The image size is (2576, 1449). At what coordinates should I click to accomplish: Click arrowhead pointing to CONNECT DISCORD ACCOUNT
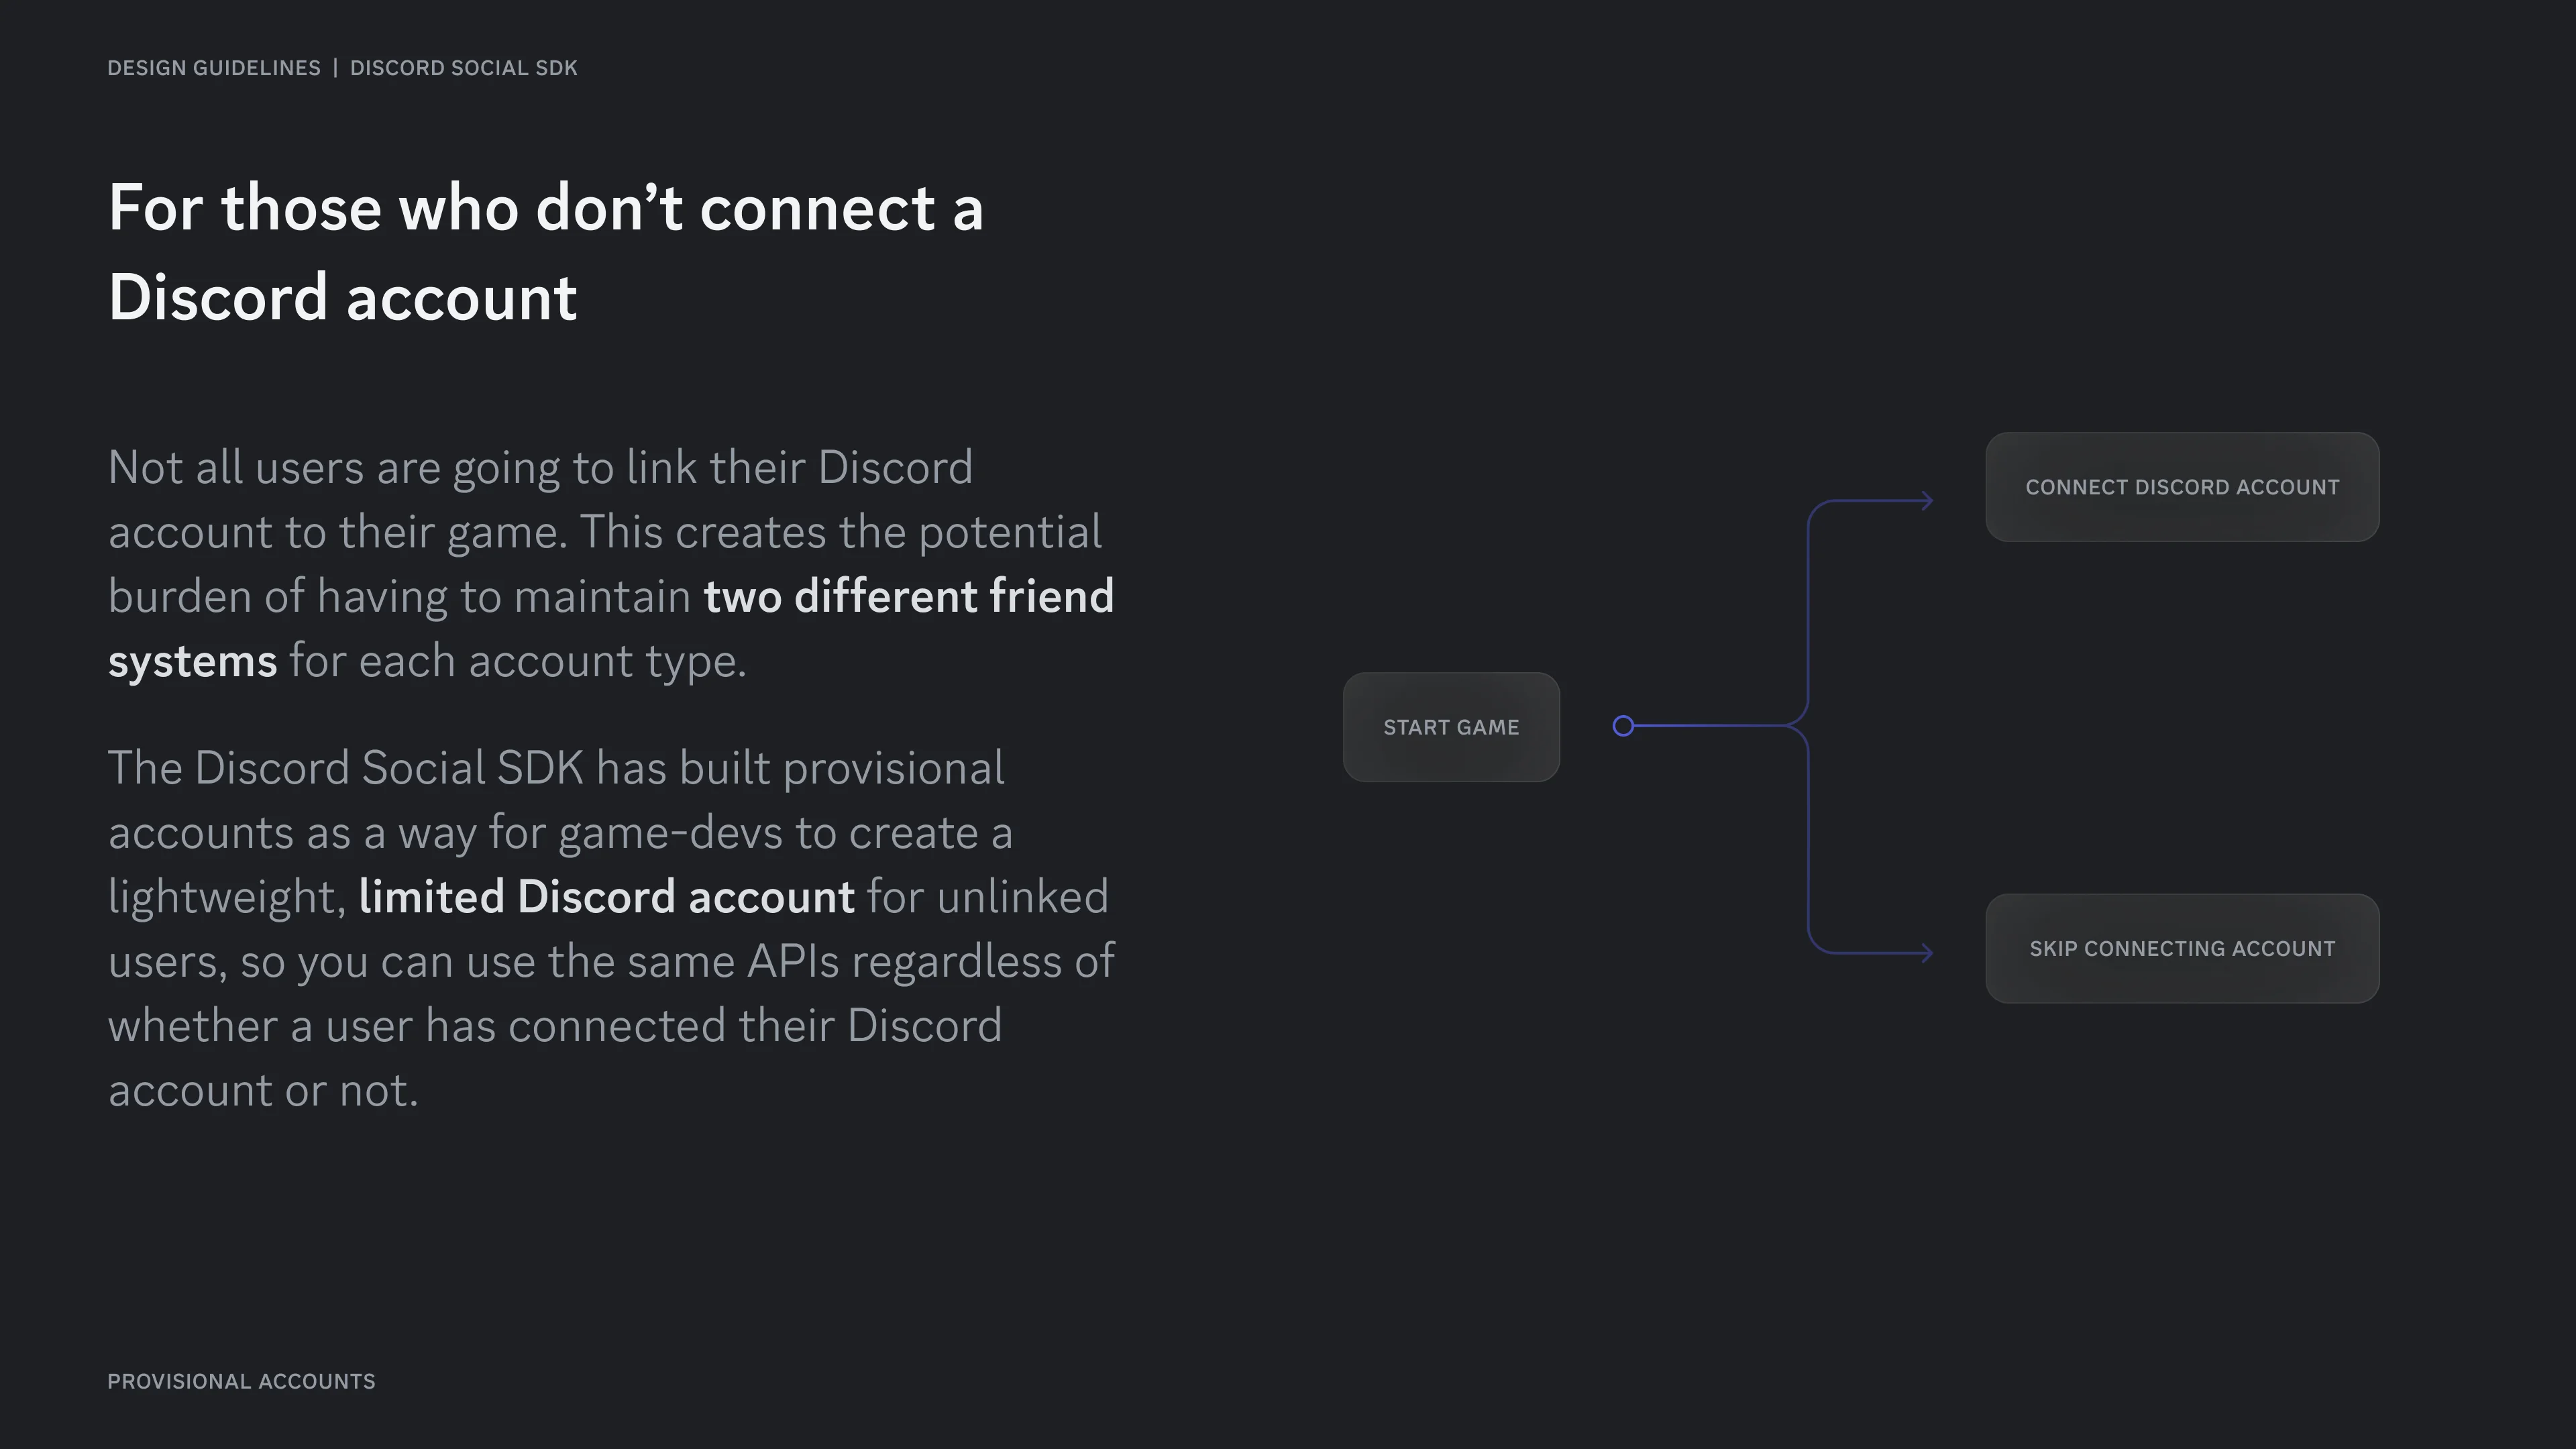click(x=1926, y=501)
